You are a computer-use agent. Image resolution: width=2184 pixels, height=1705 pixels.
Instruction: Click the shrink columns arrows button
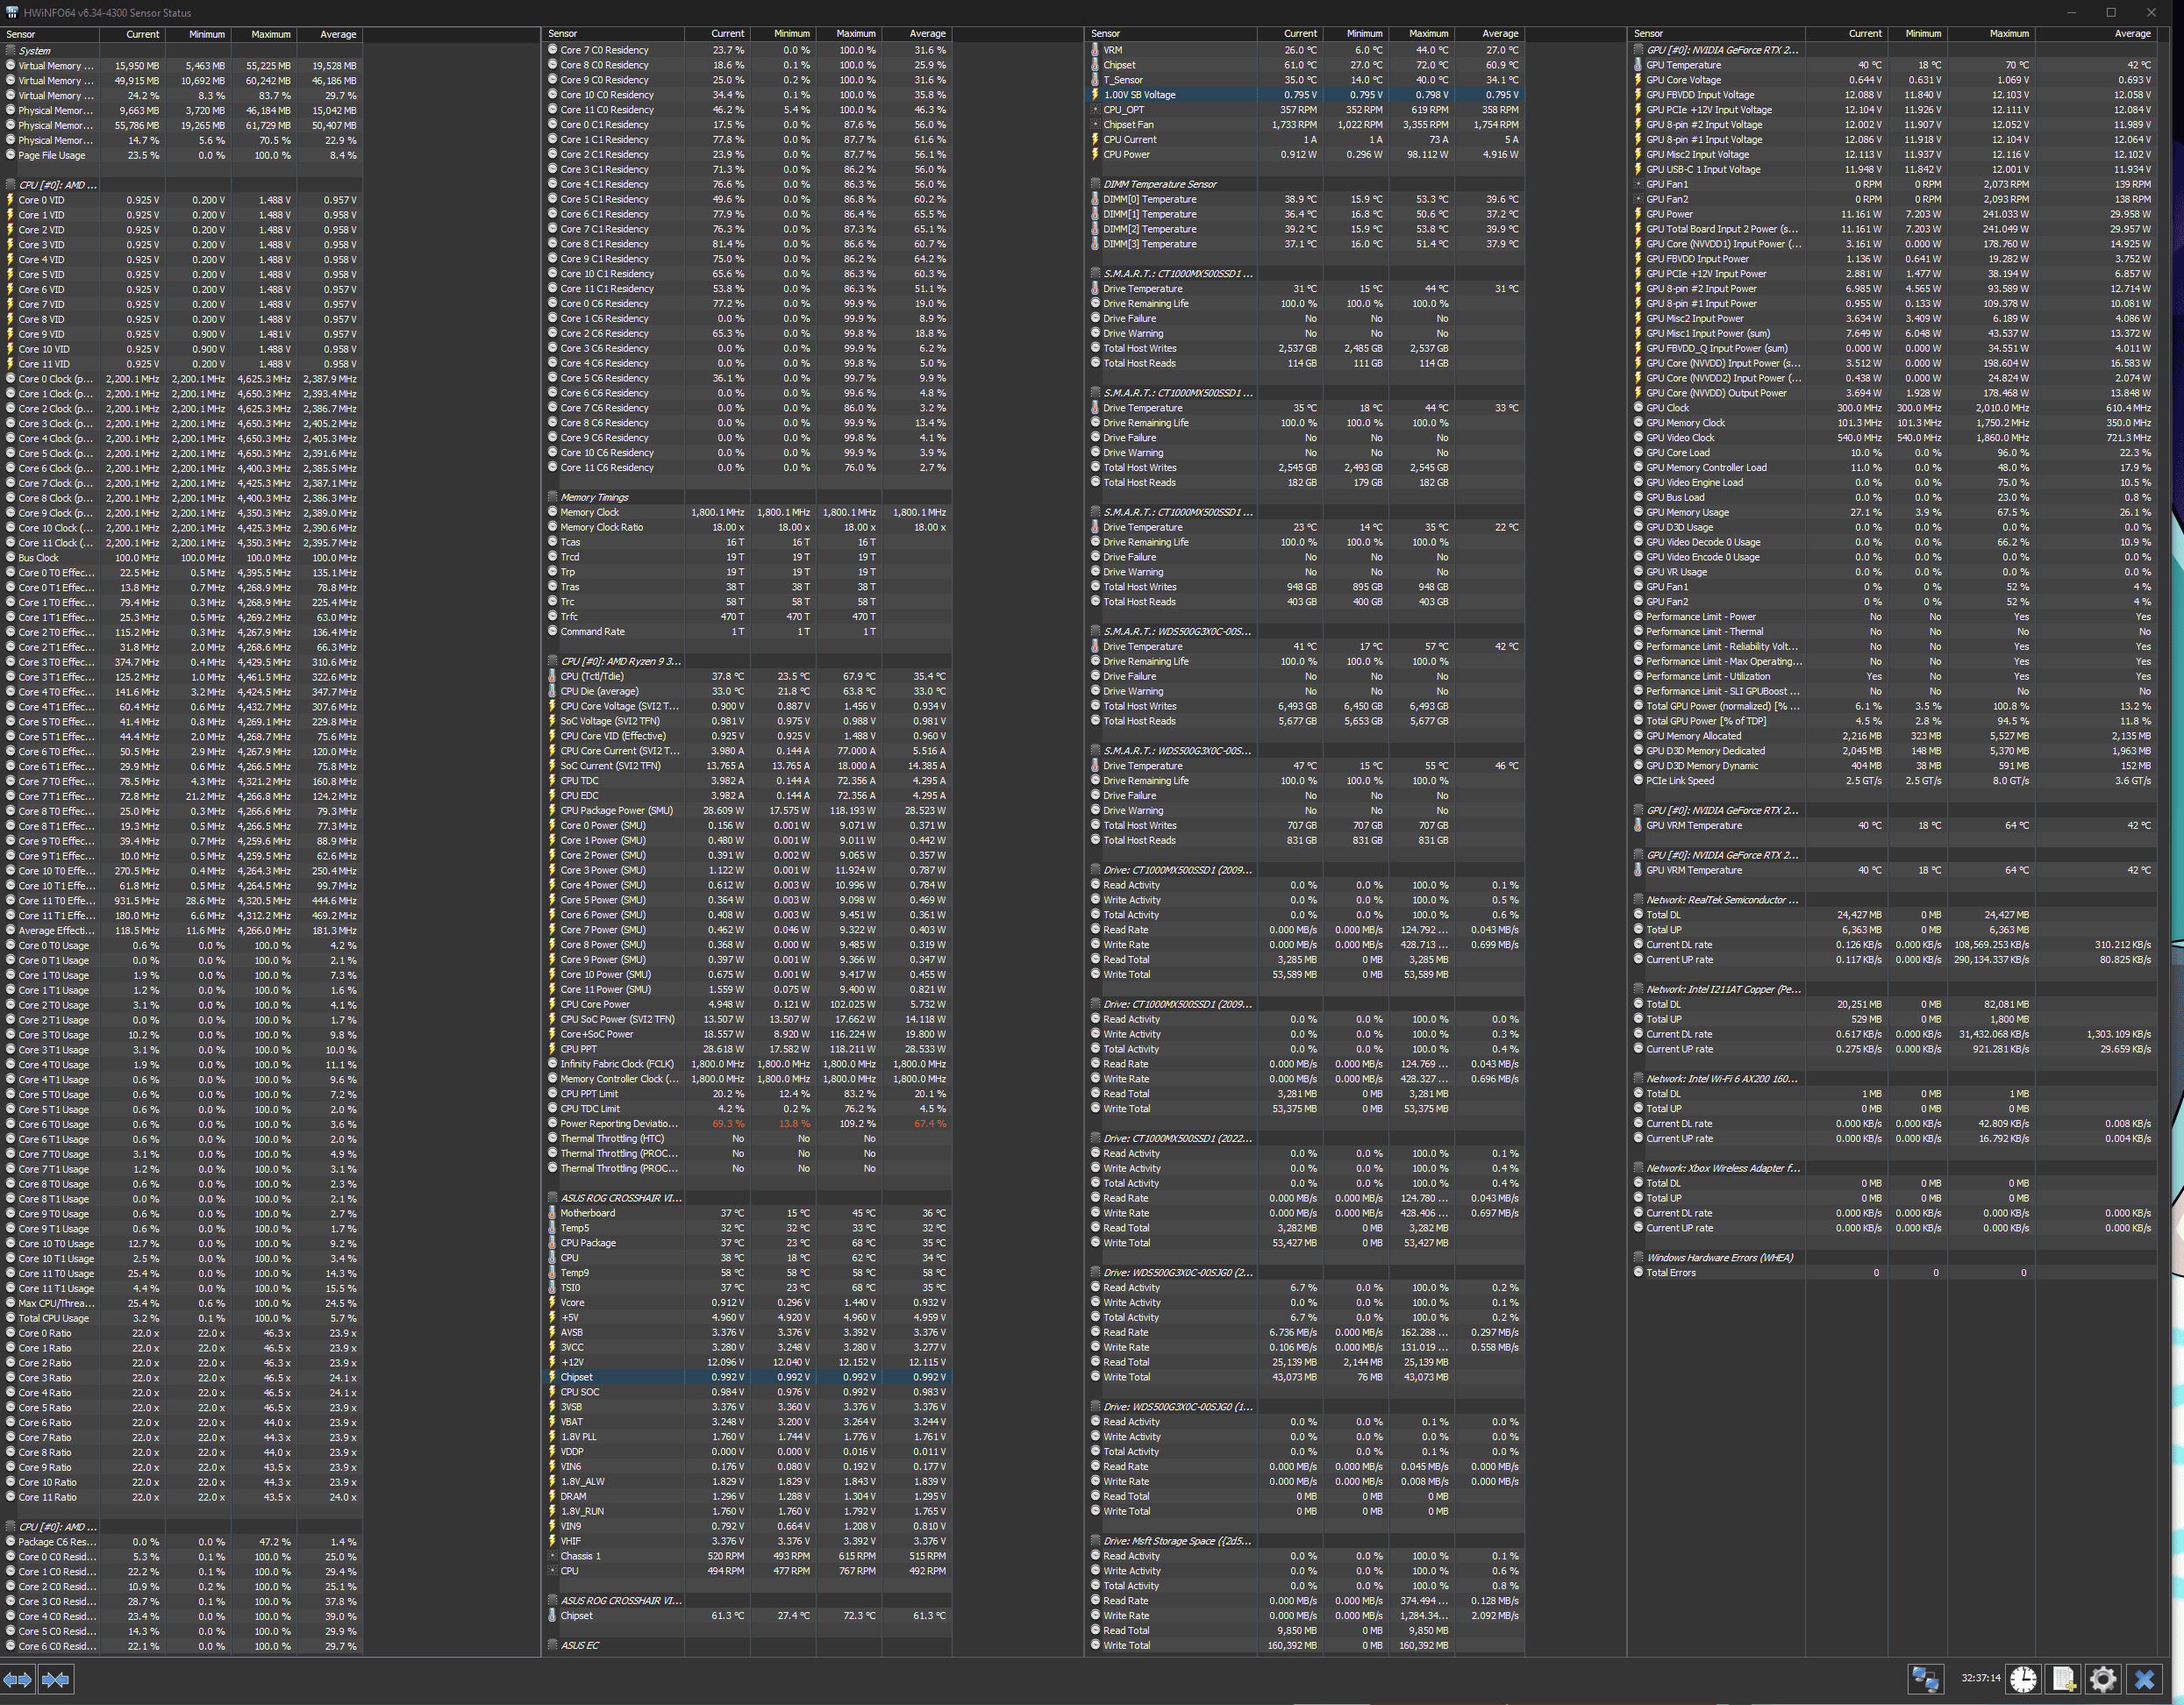coord(56,1679)
